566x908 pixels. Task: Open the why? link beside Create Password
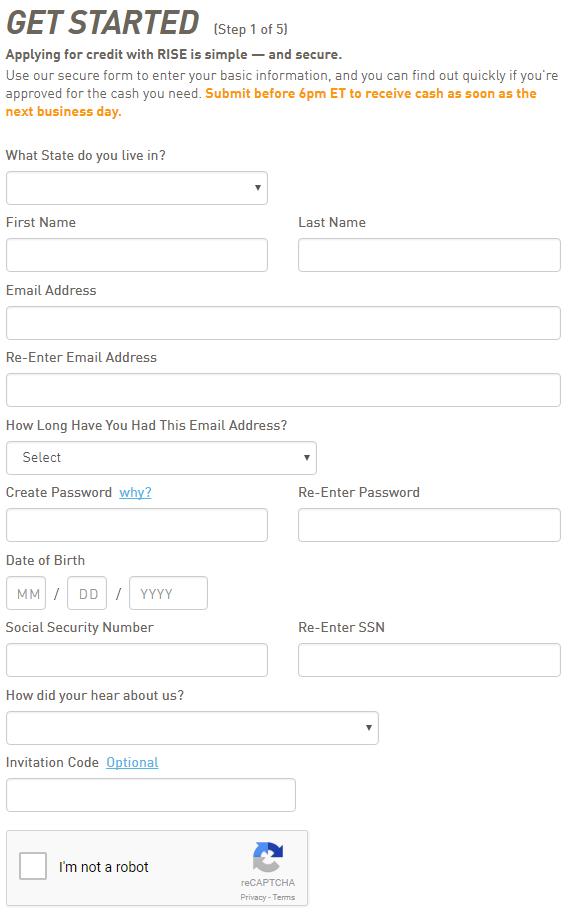coord(135,493)
